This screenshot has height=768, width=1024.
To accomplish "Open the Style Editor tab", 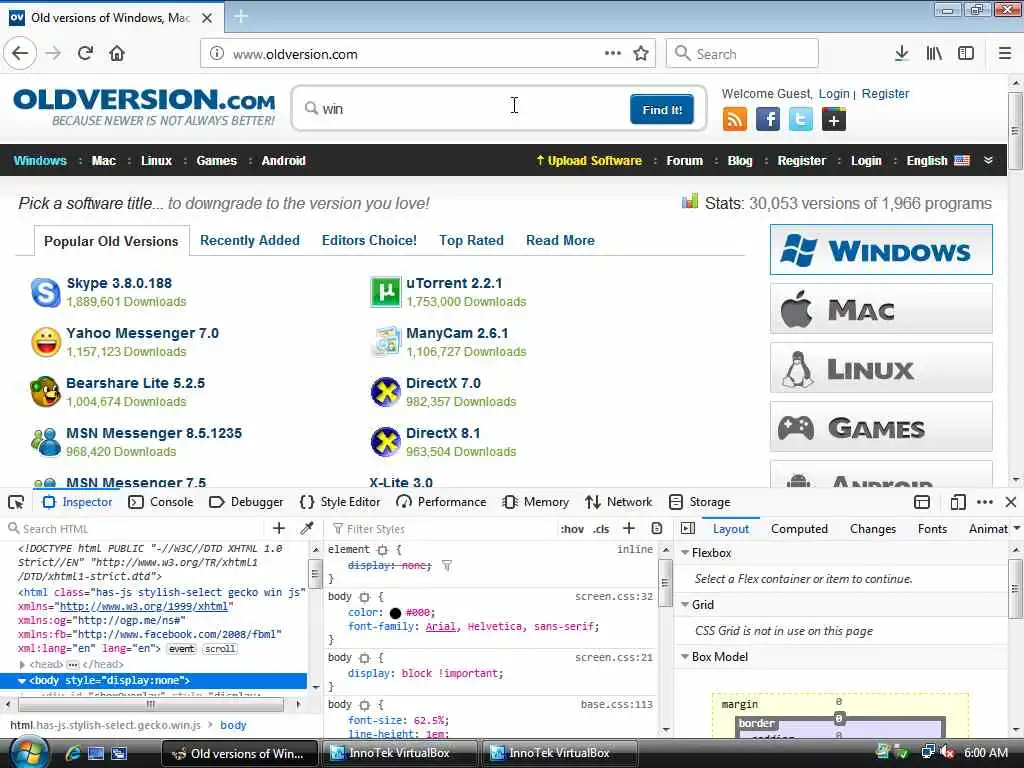I will point(340,502).
